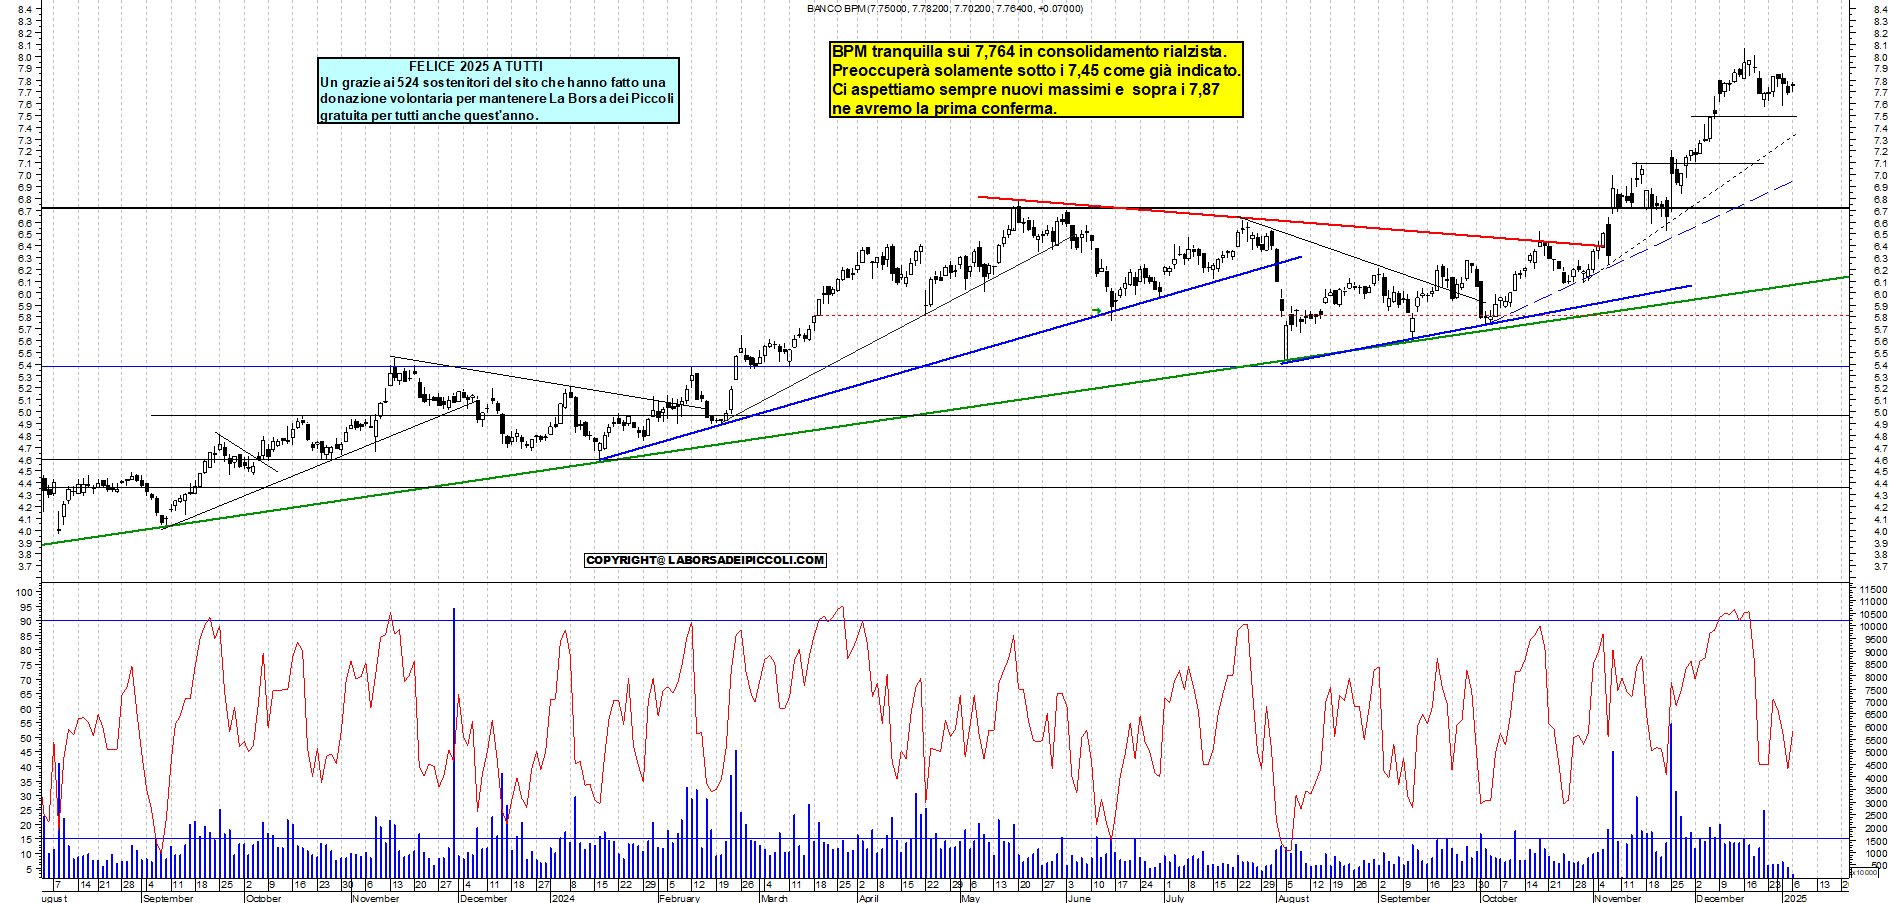Click the 'May' month label
Screen dimensions: 1890x903
970,898
